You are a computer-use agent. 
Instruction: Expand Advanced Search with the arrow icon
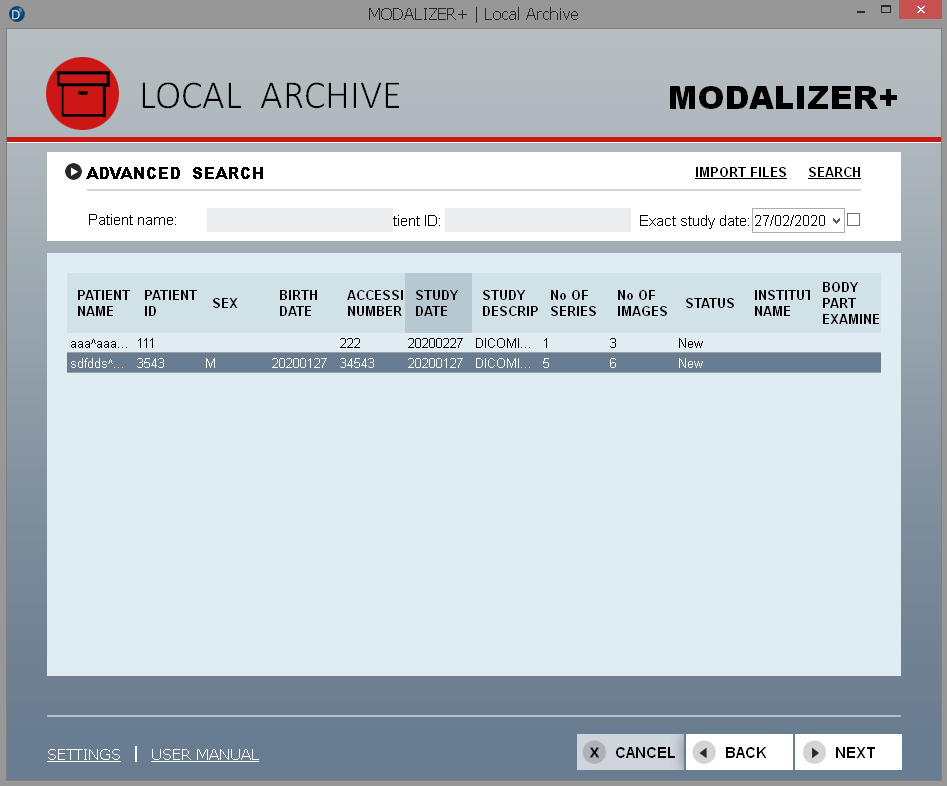tap(73, 172)
